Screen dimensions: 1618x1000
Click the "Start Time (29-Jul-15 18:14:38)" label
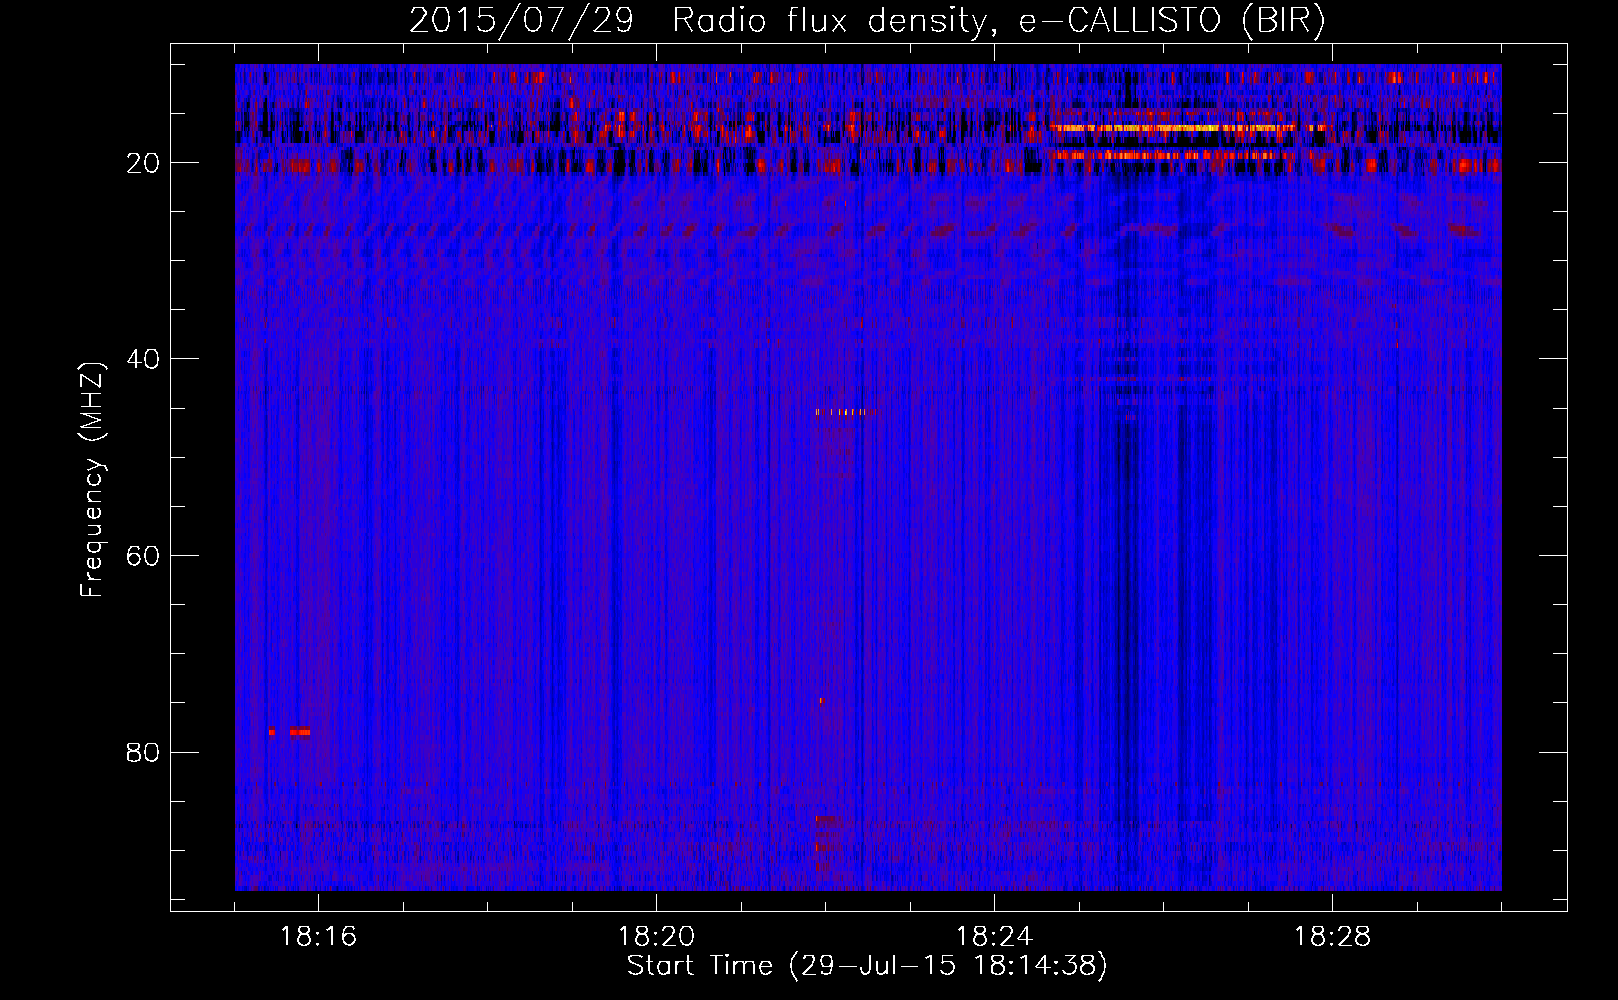click(867, 966)
